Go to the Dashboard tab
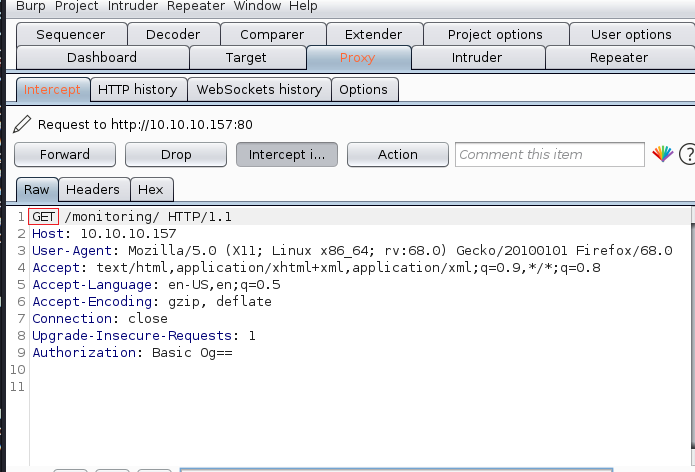695x472 pixels. [x=102, y=57]
